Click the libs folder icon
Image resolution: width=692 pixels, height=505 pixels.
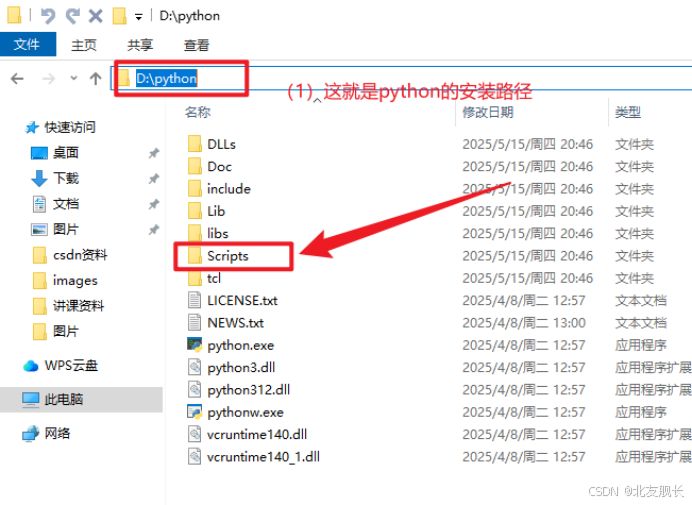coord(195,233)
